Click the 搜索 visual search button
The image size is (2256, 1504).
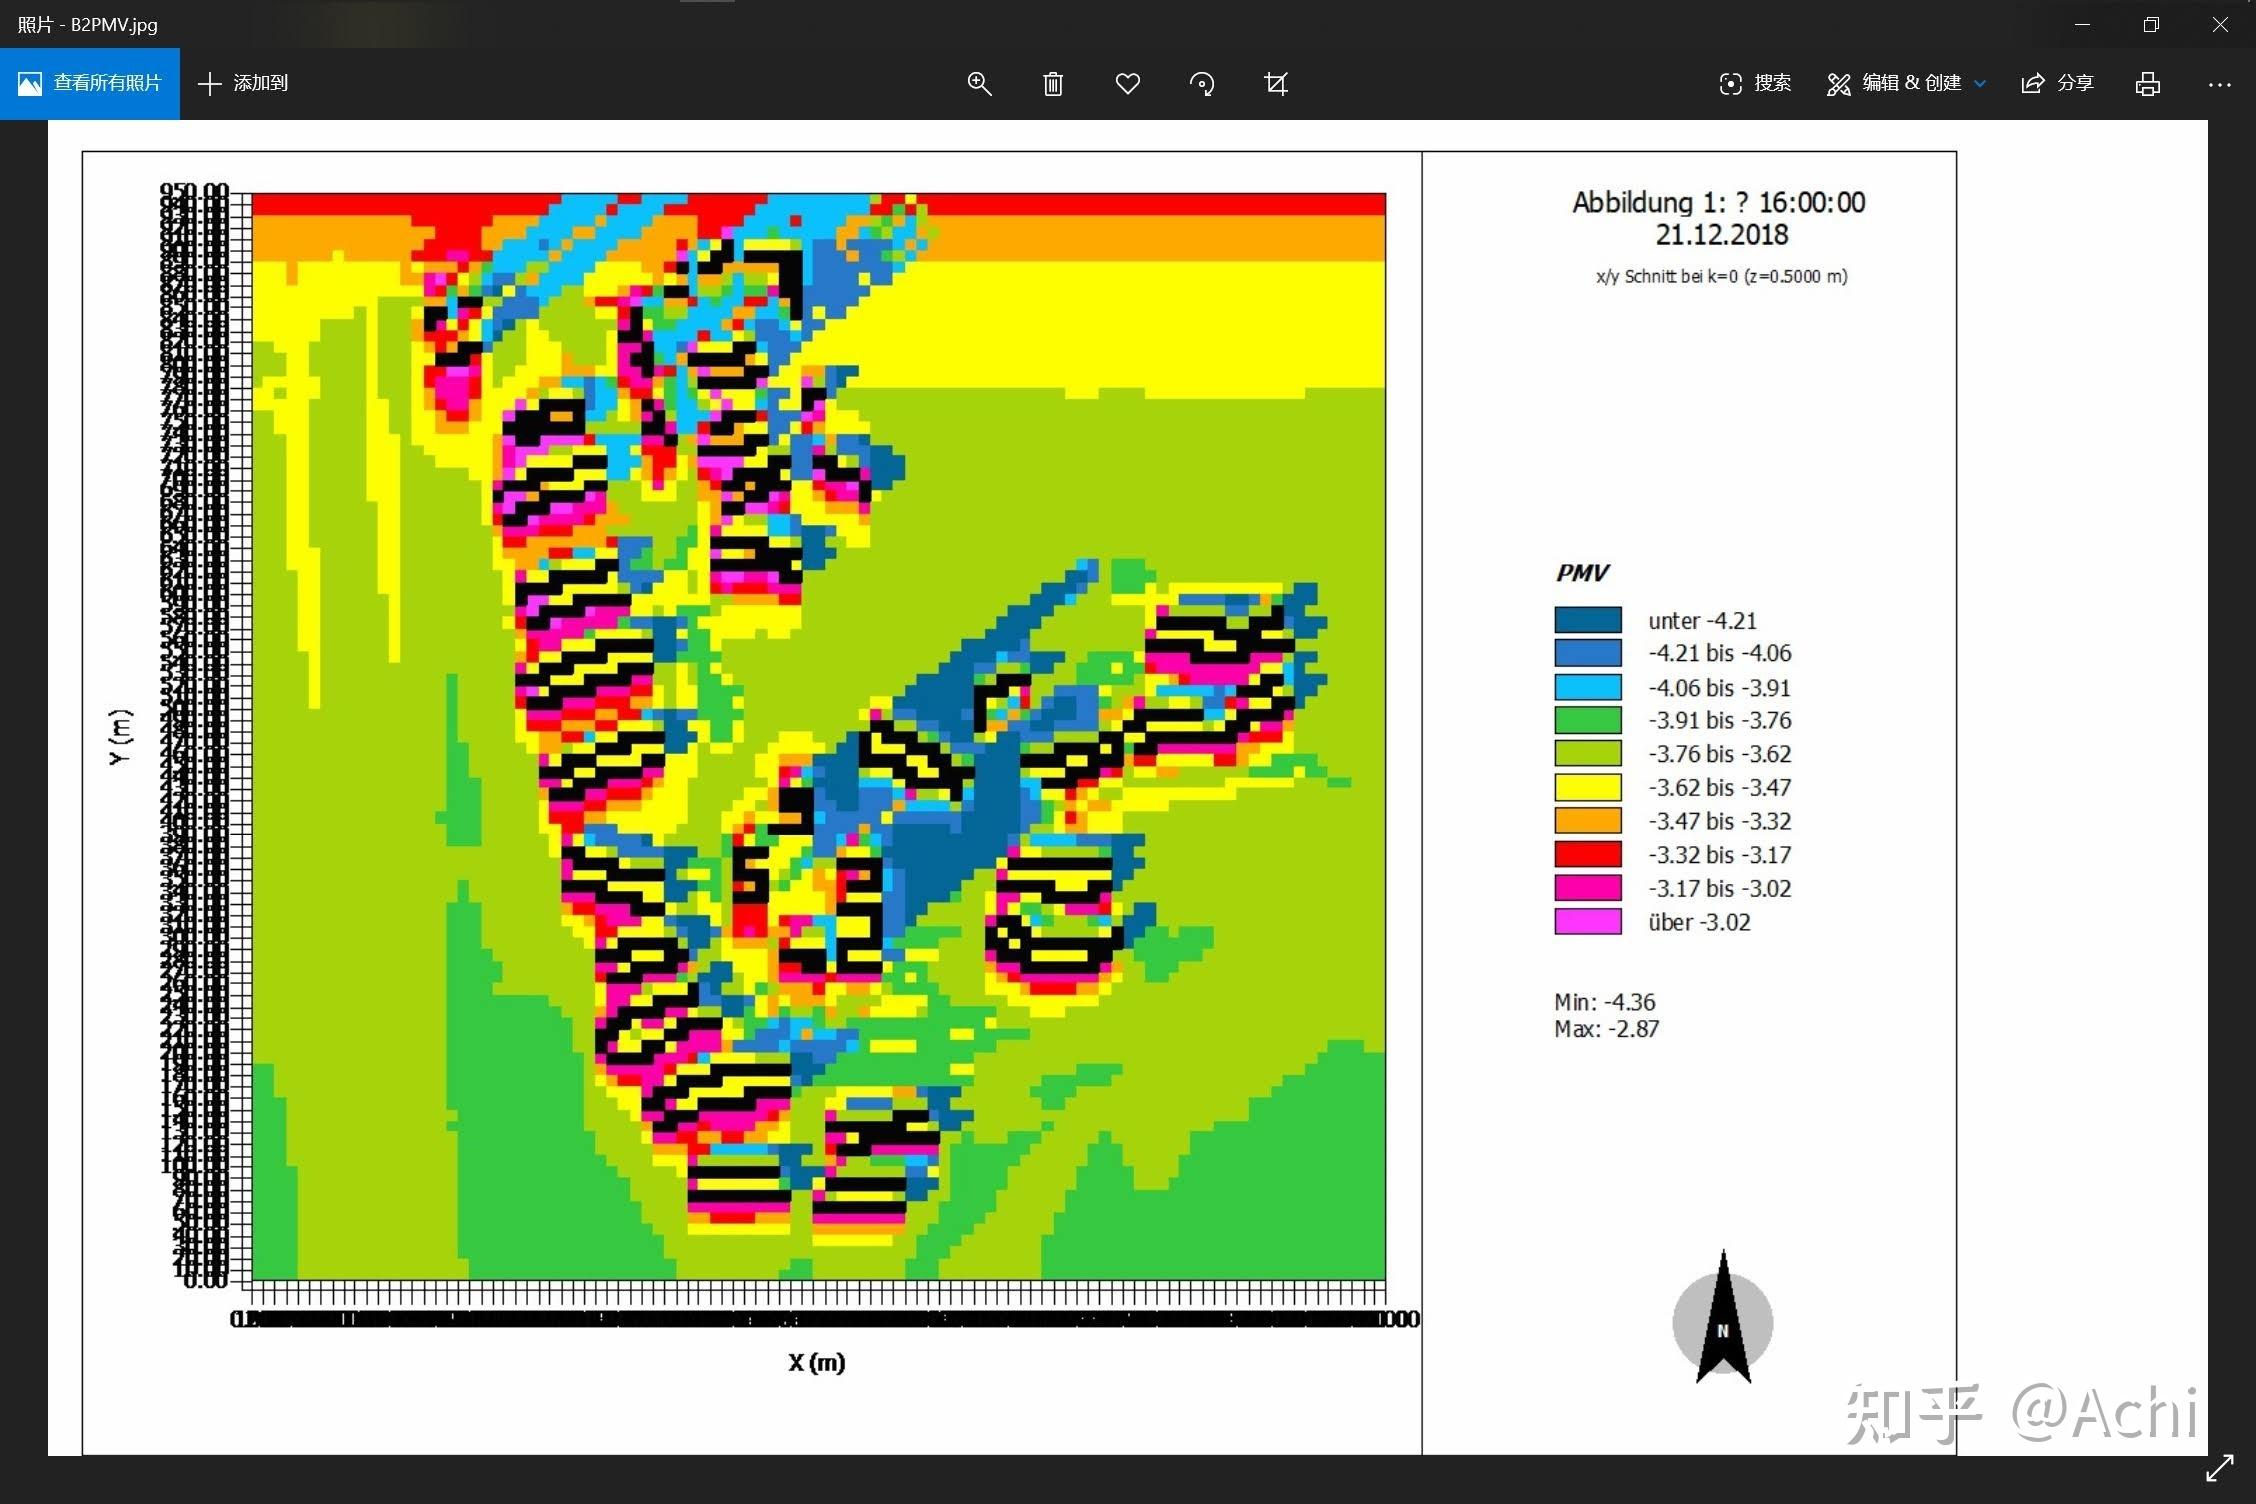click(x=1755, y=84)
